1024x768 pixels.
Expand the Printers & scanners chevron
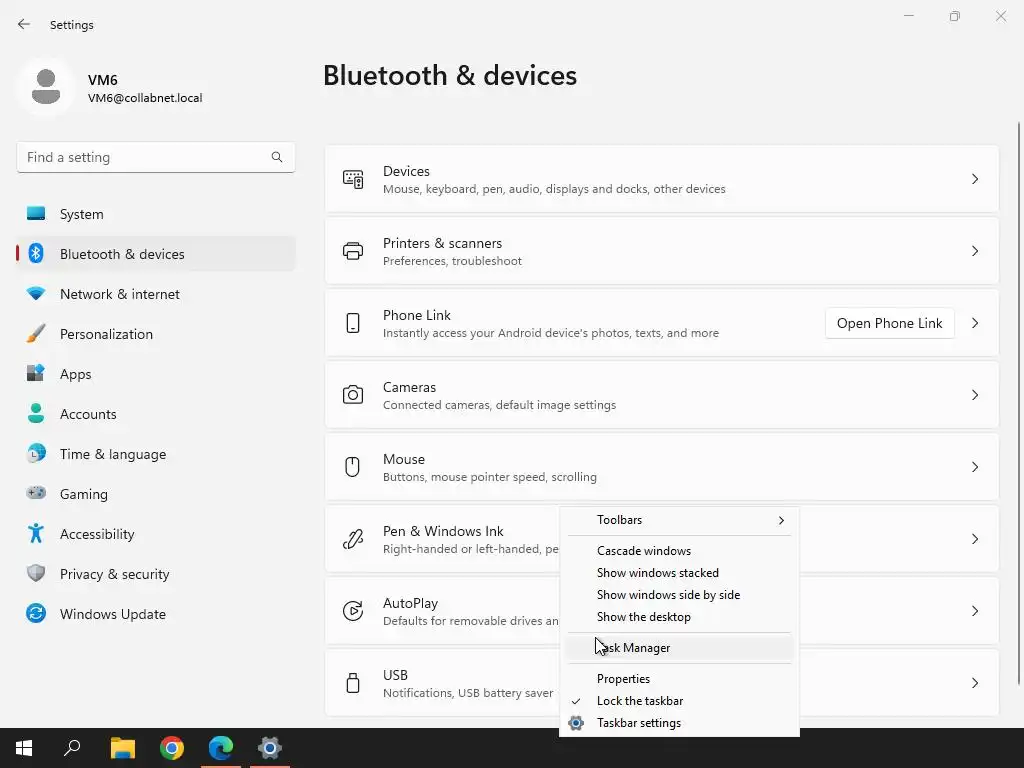[974, 251]
